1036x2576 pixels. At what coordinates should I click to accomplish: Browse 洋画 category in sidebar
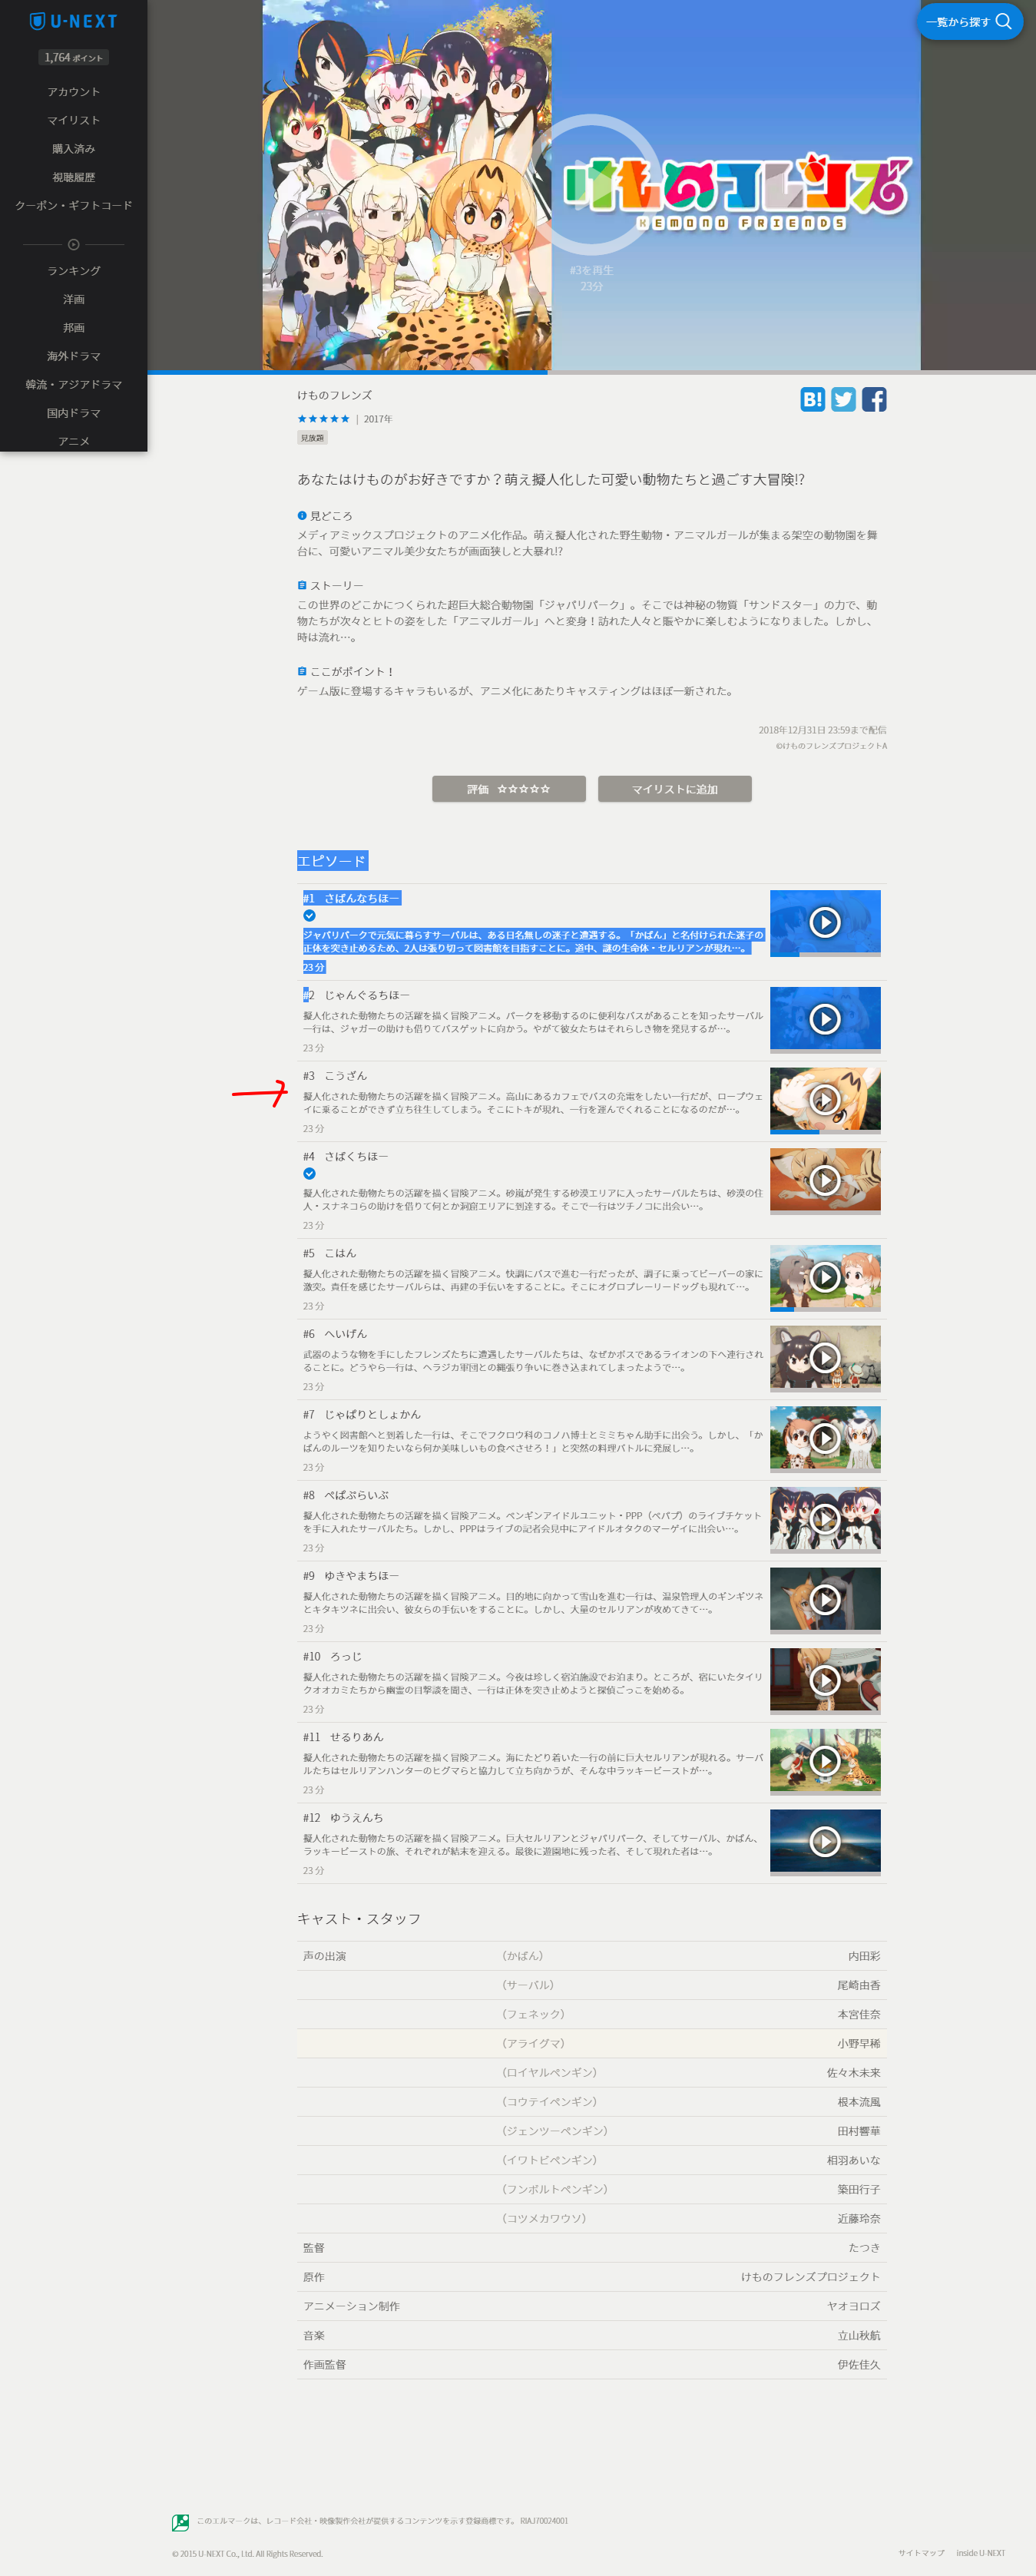point(74,299)
